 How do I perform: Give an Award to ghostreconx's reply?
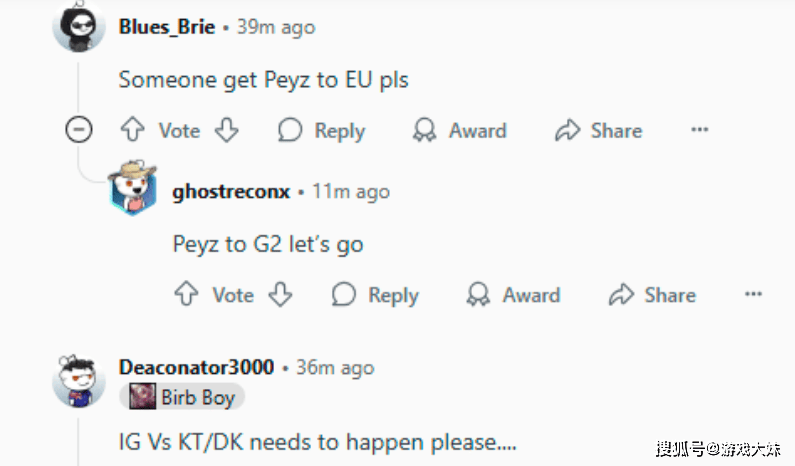(x=513, y=295)
